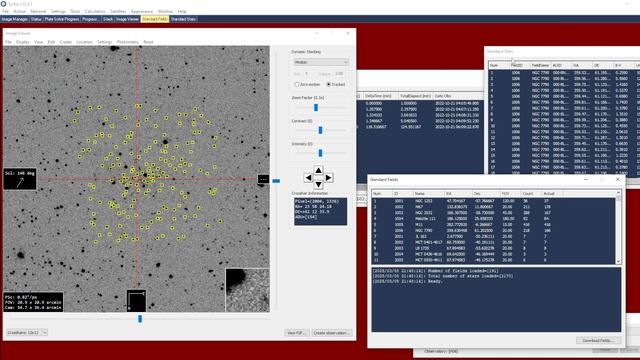This screenshot has width=640, height=360.
Task: Open Image Viewer Create menu
Action: [x=65, y=42]
